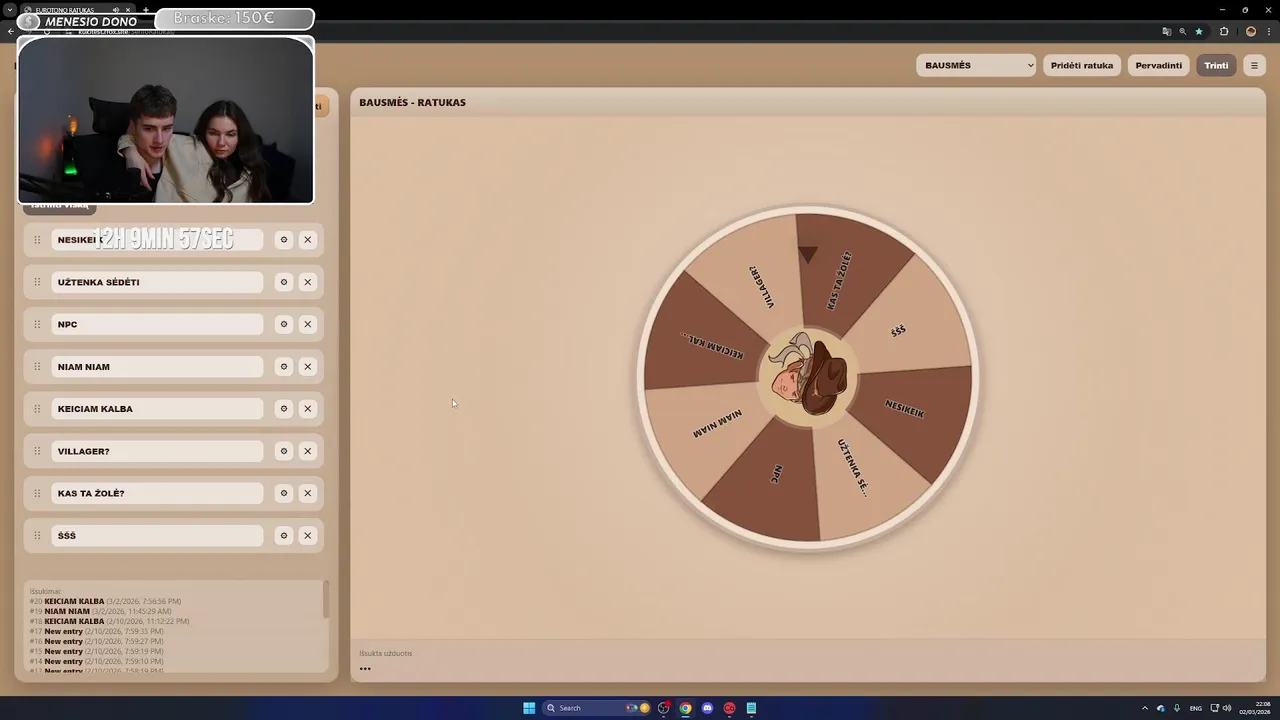This screenshot has height=720, width=1280.
Task: Open settings gear for KEICIAM KALBA entry
Action: pyautogui.click(x=284, y=409)
